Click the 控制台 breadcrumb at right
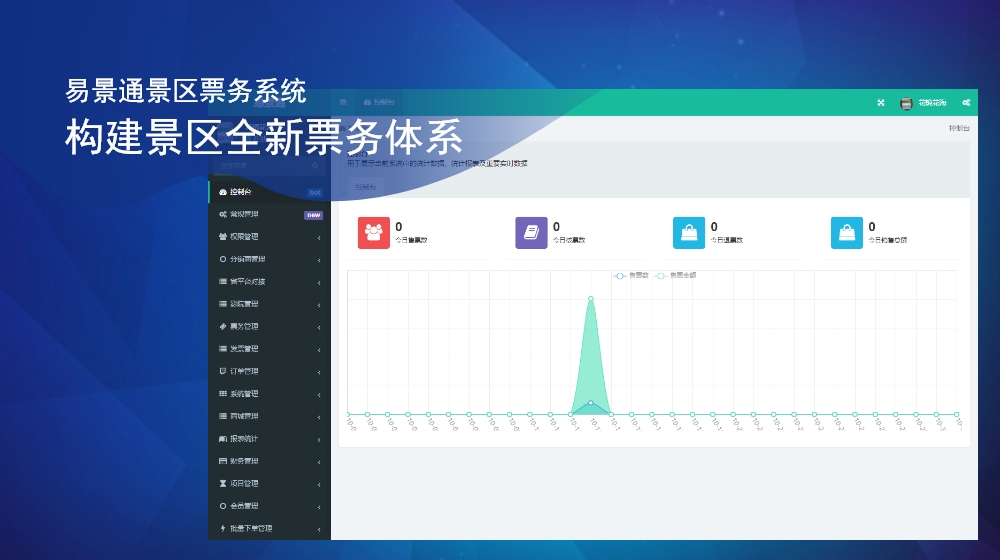Image resolution: width=1000 pixels, height=560 pixels. (x=959, y=128)
